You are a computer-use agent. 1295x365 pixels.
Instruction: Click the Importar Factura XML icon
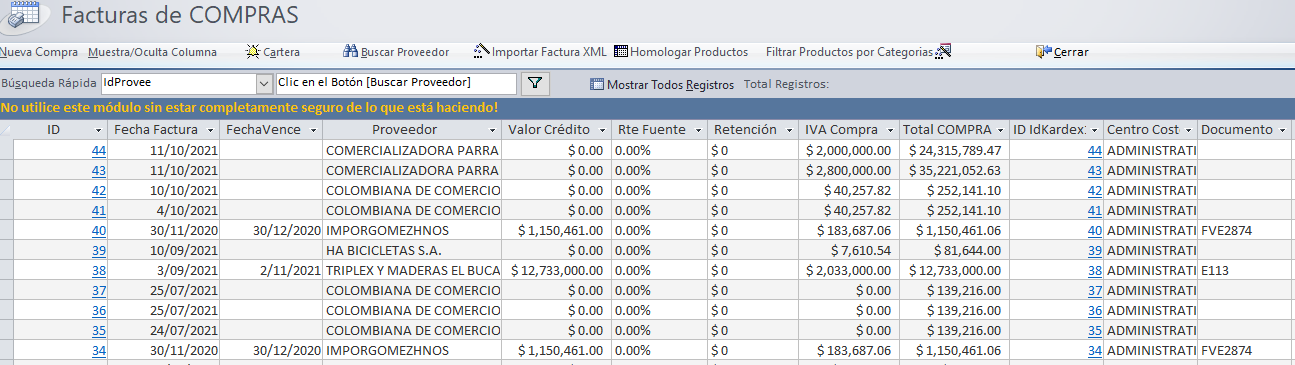[x=481, y=52]
